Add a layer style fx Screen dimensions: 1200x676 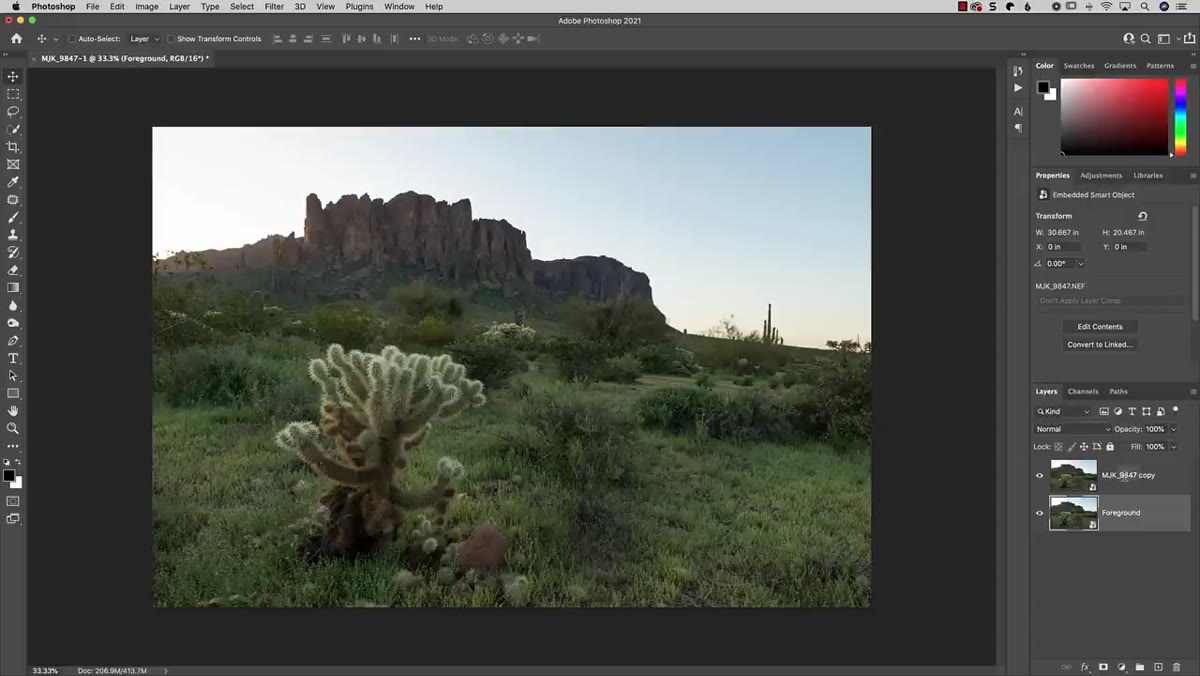[1085, 666]
